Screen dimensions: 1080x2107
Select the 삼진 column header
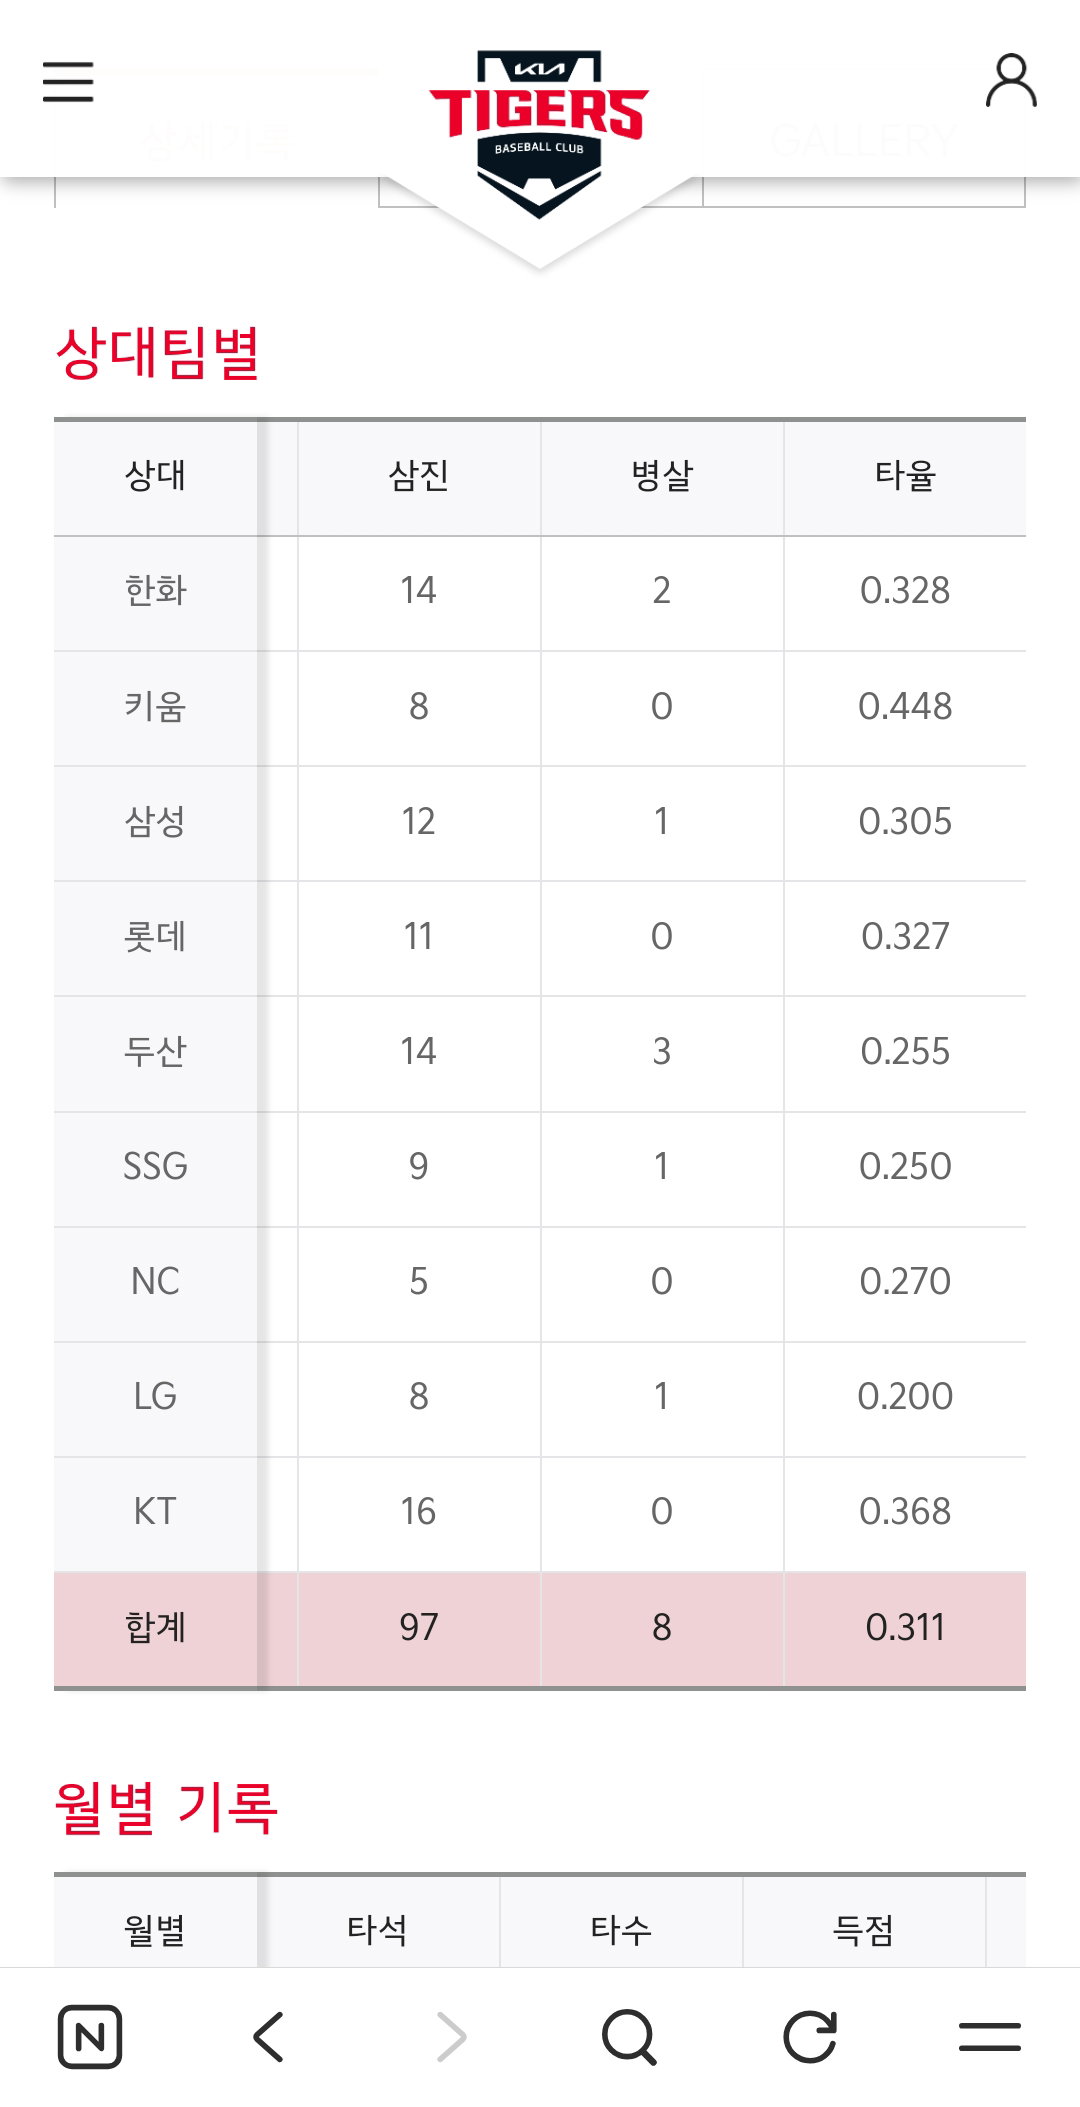click(x=419, y=477)
